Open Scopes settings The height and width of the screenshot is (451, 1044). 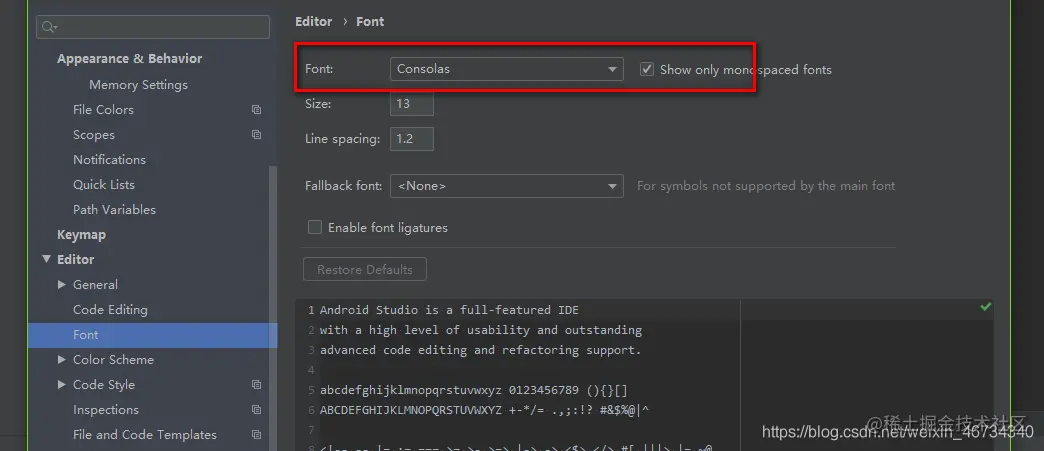(x=94, y=135)
